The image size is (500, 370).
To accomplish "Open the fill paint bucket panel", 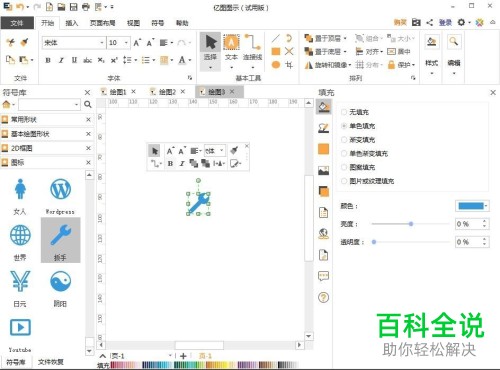I will [x=324, y=107].
